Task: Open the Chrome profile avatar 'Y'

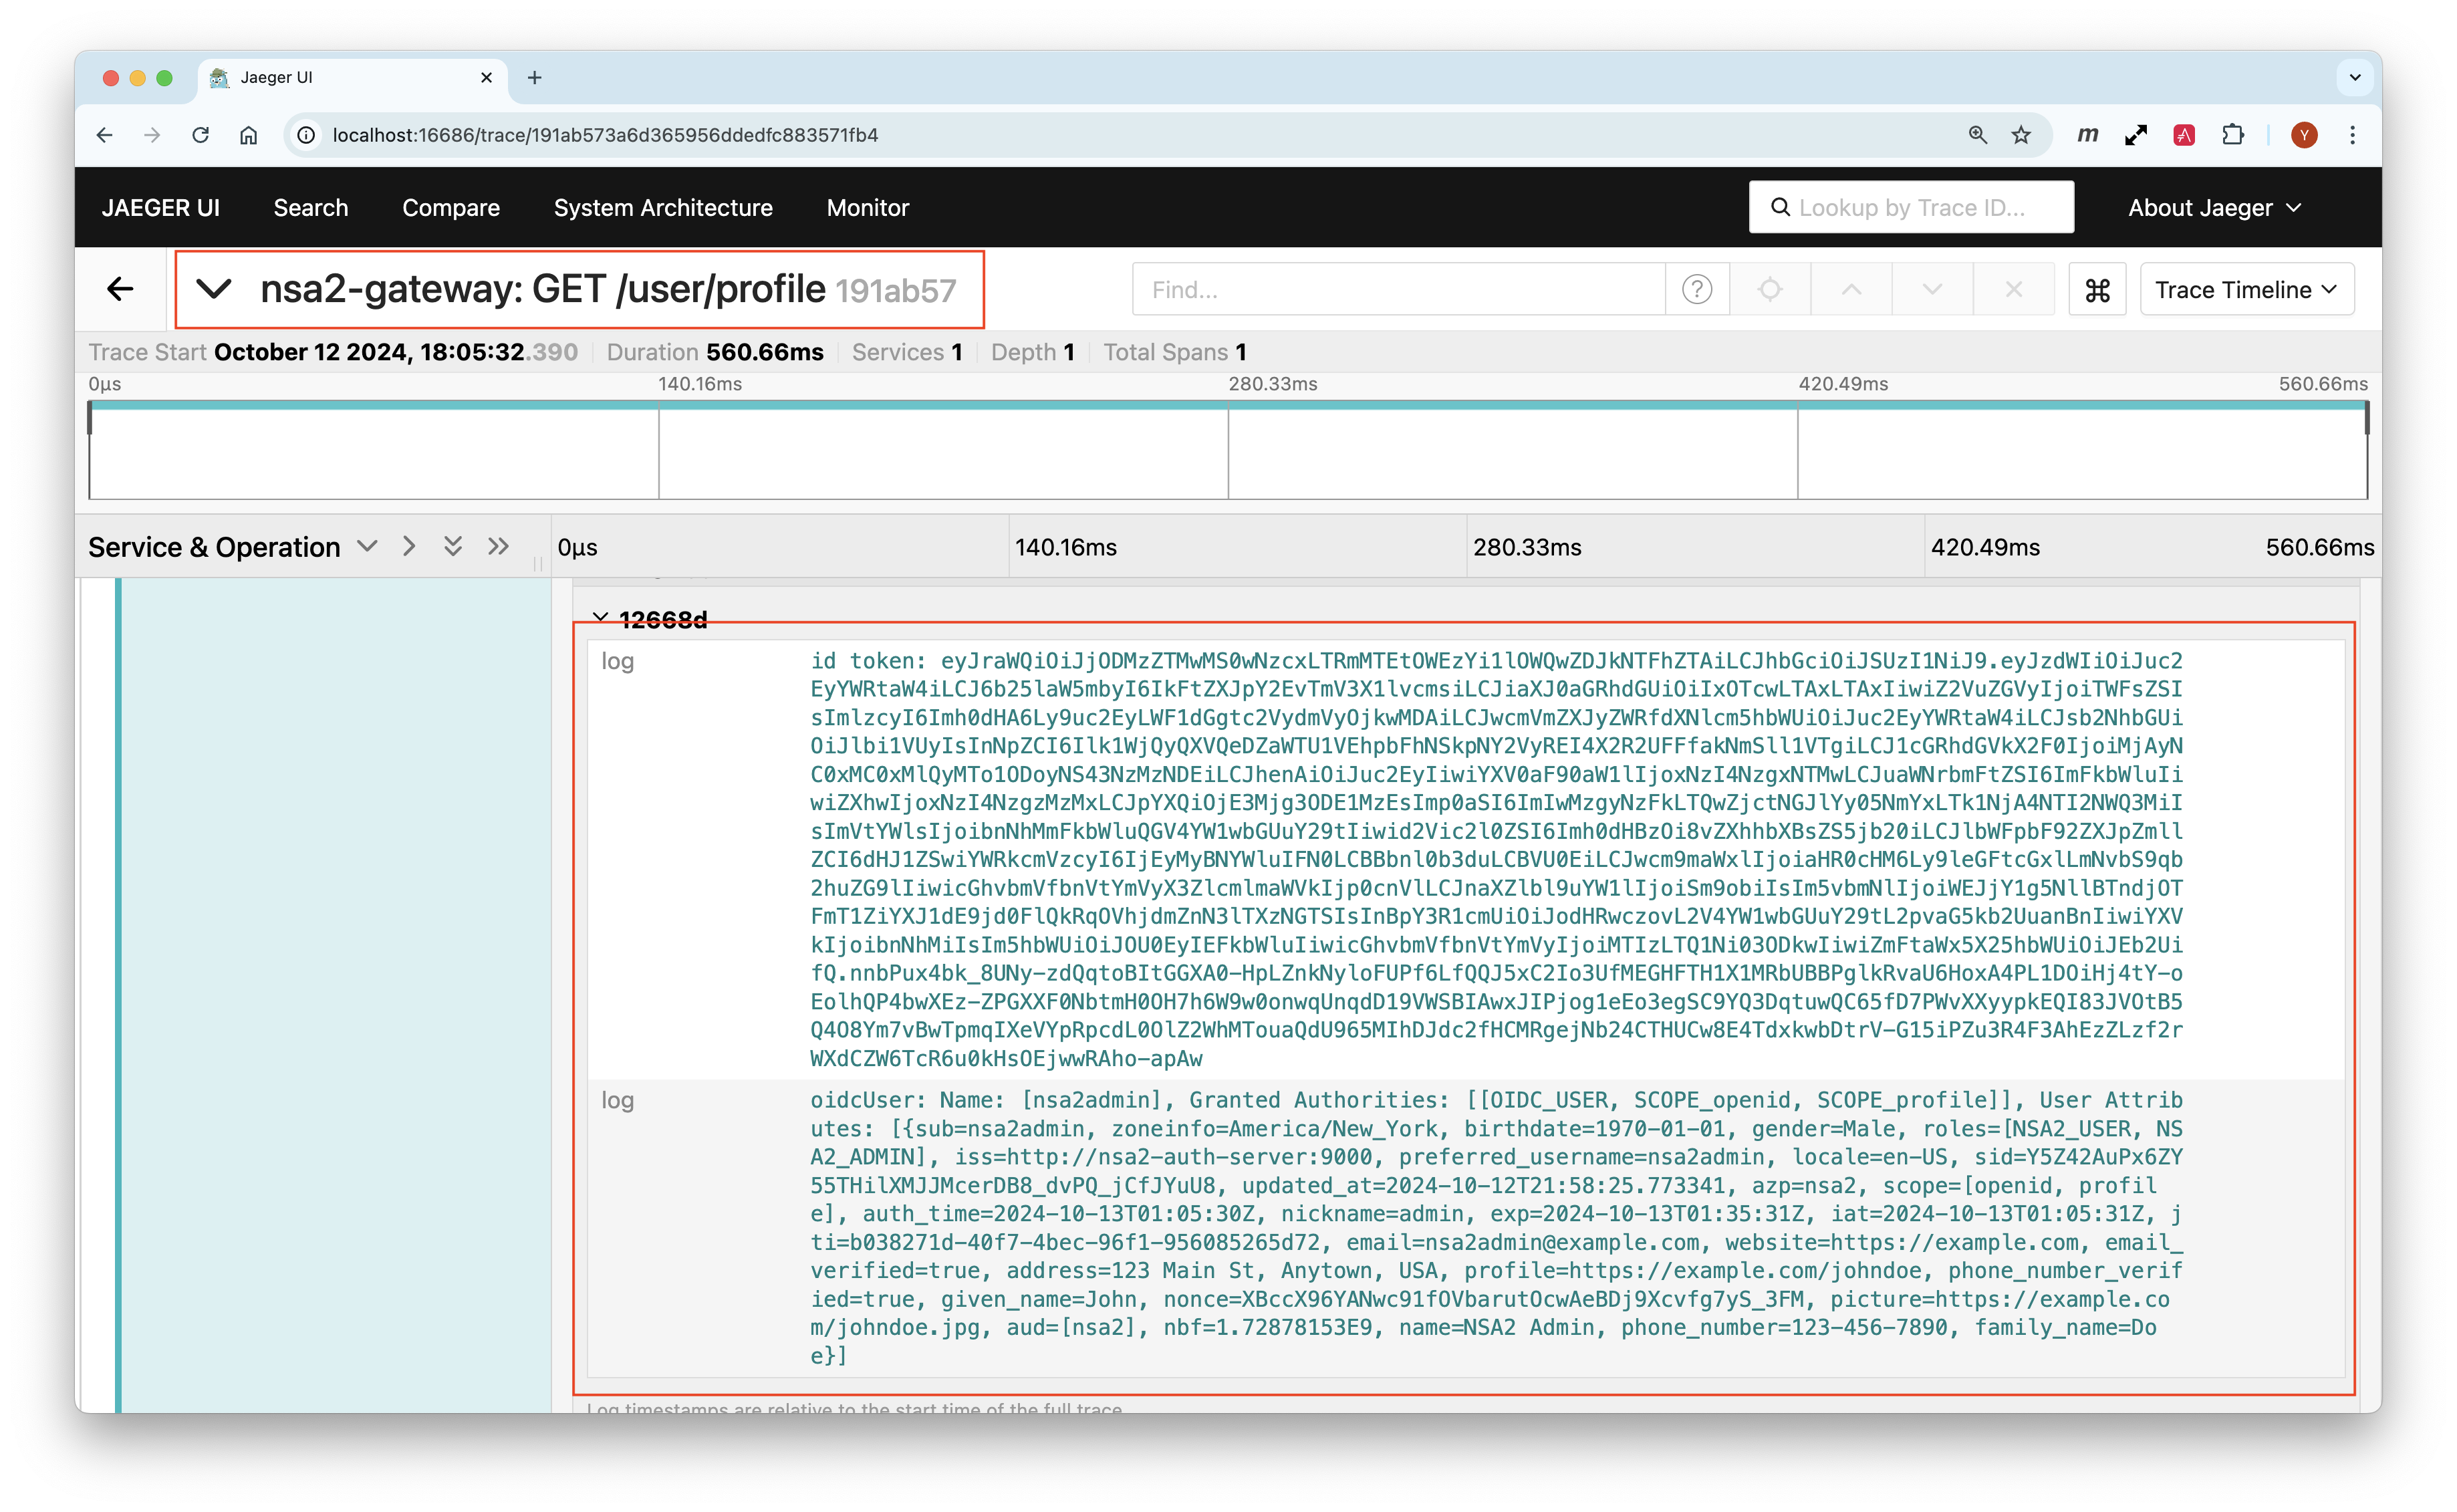Action: (x=2304, y=135)
